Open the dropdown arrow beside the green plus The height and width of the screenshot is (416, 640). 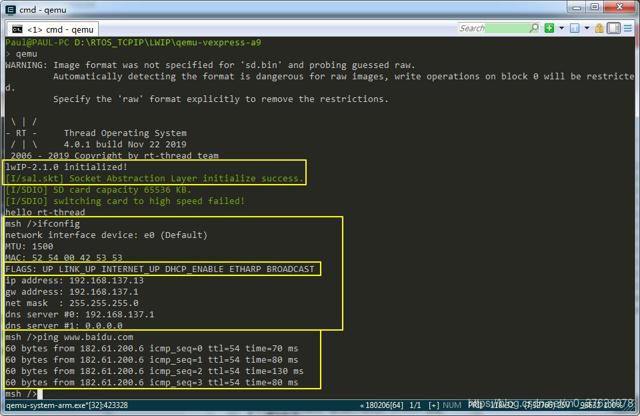click(561, 28)
